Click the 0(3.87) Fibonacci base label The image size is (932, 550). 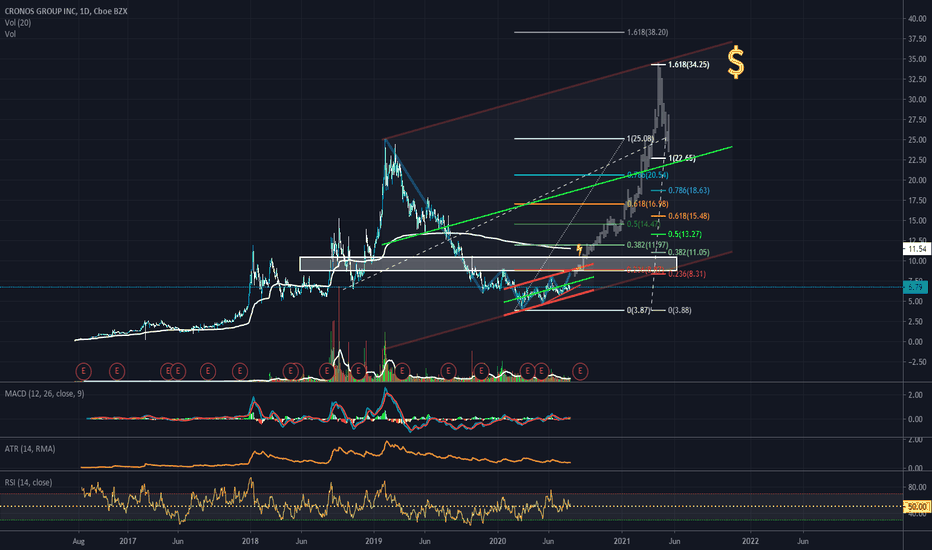point(638,310)
